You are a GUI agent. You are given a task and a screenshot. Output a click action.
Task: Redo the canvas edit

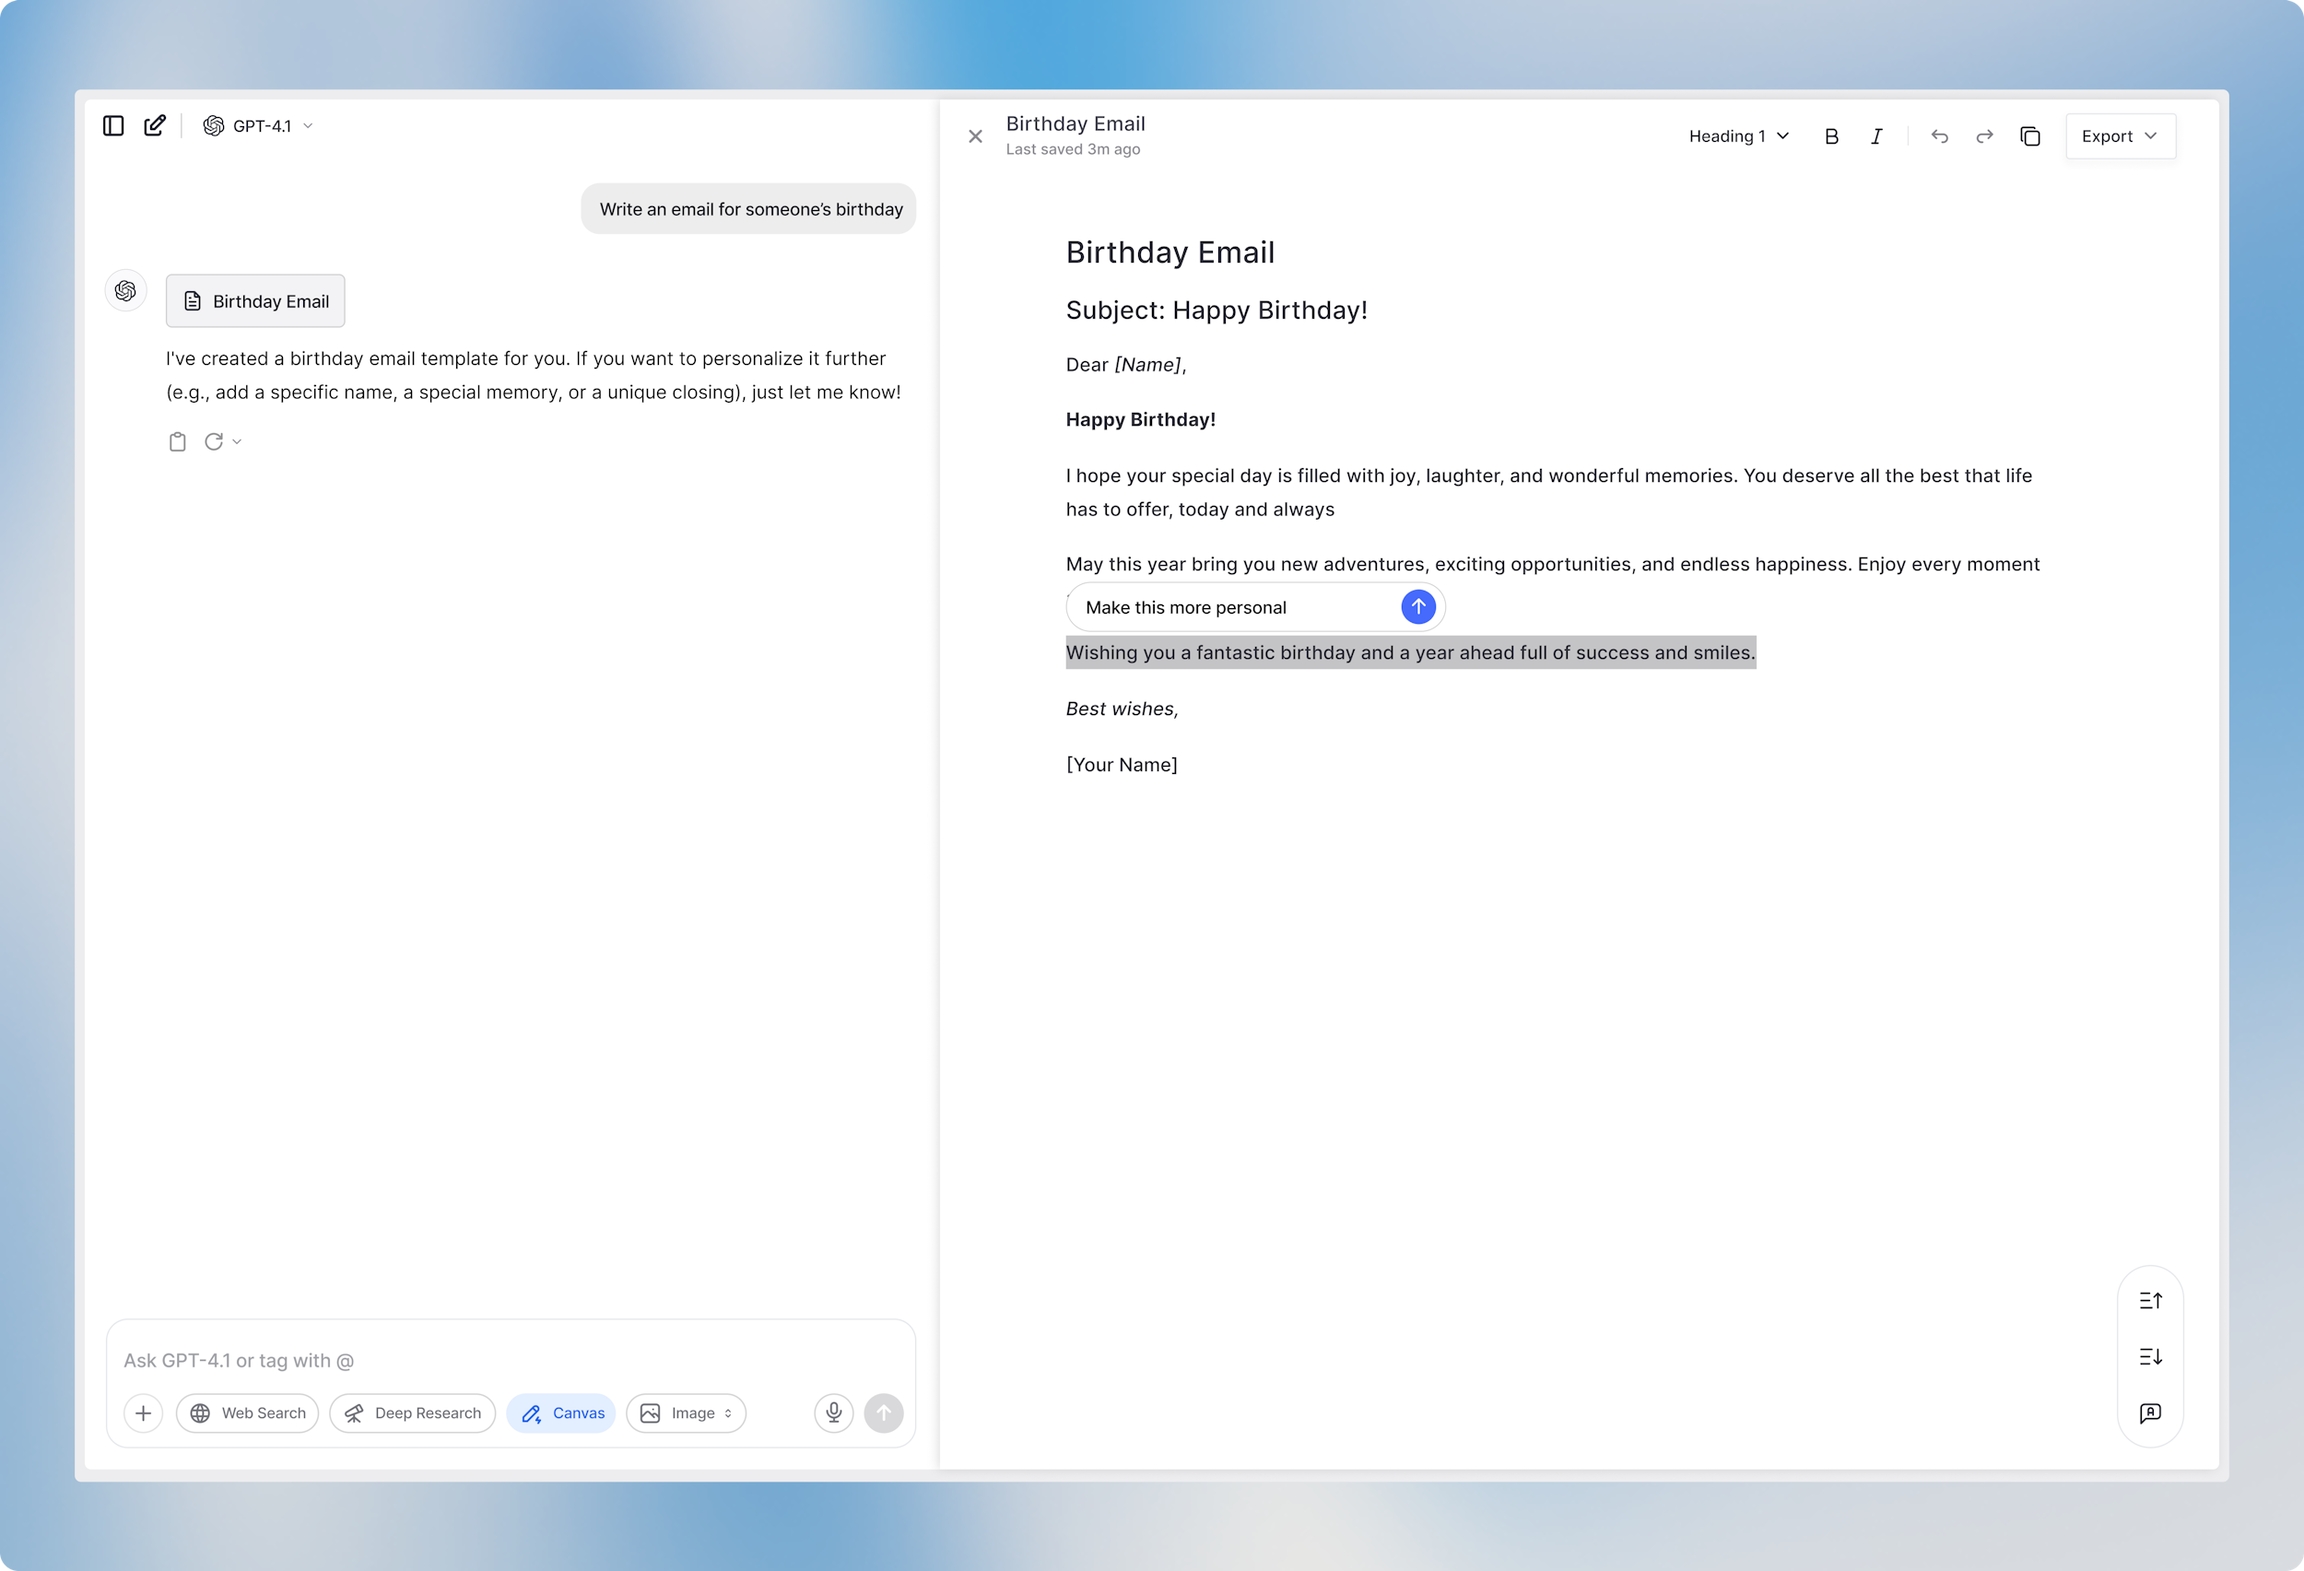[x=1984, y=137]
